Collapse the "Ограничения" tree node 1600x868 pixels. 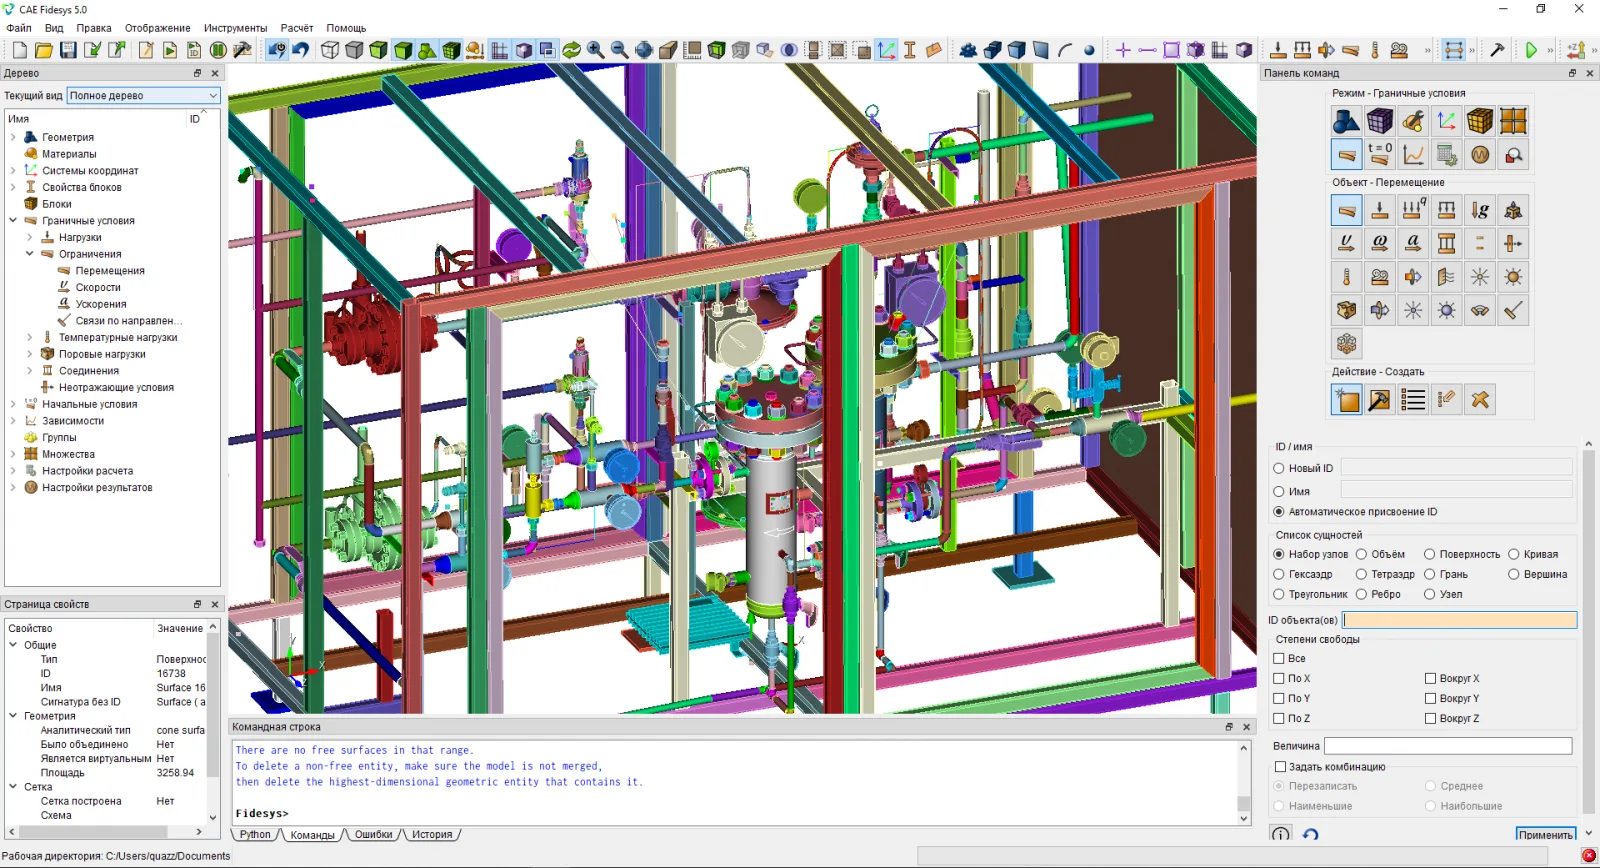(30, 254)
